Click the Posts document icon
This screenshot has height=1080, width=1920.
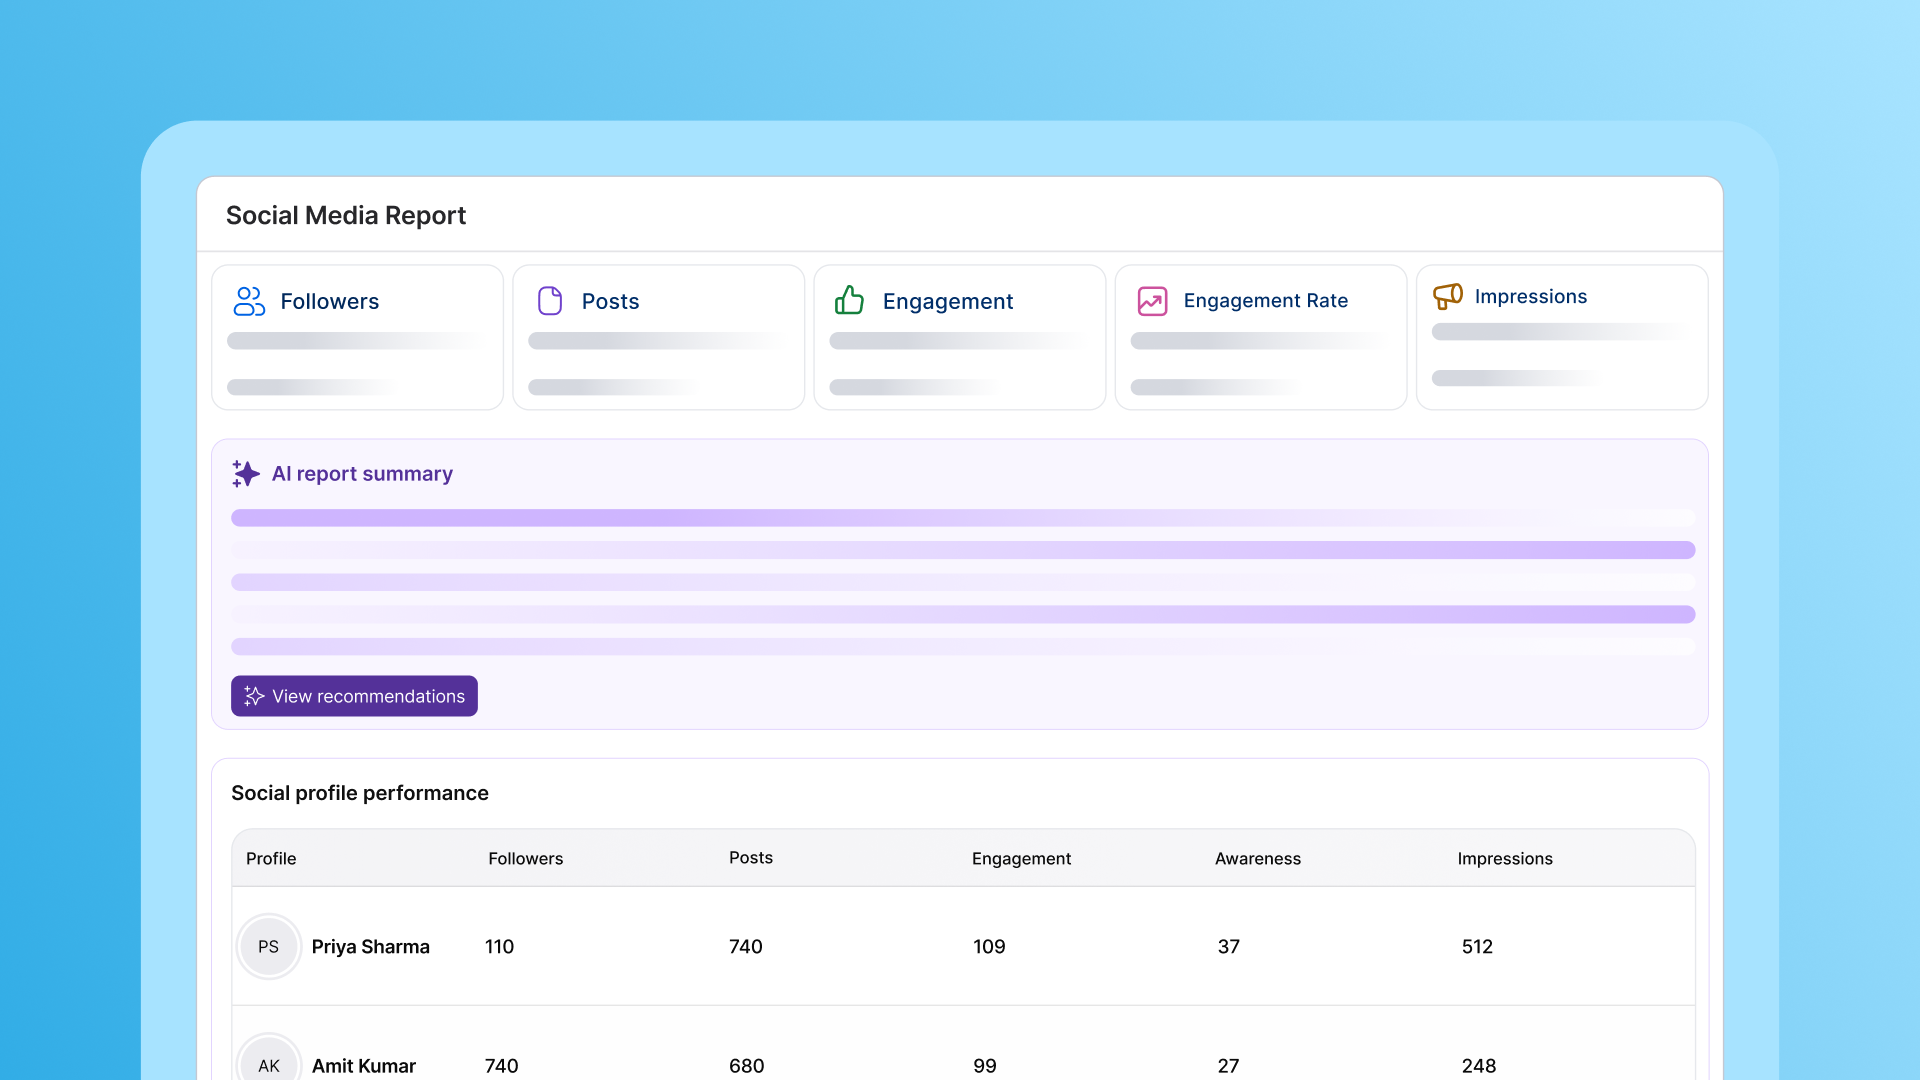550,301
